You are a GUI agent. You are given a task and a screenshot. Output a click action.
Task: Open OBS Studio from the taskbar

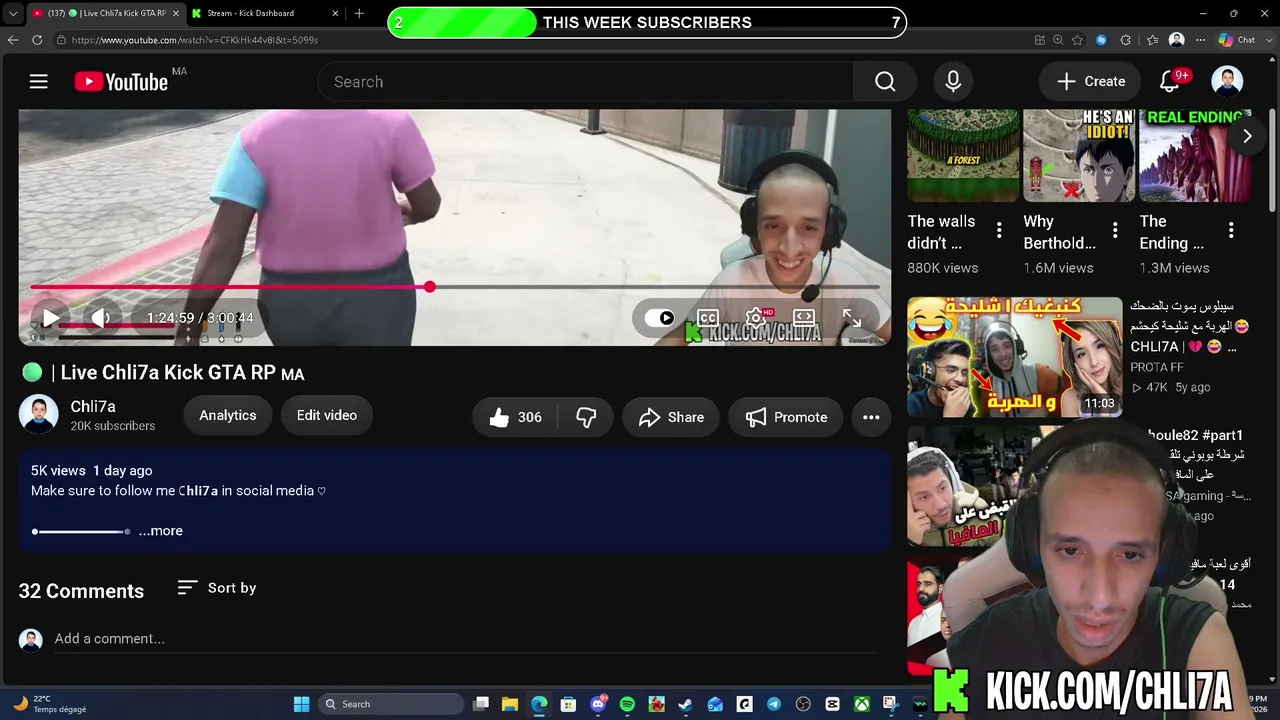click(x=803, y=704)
